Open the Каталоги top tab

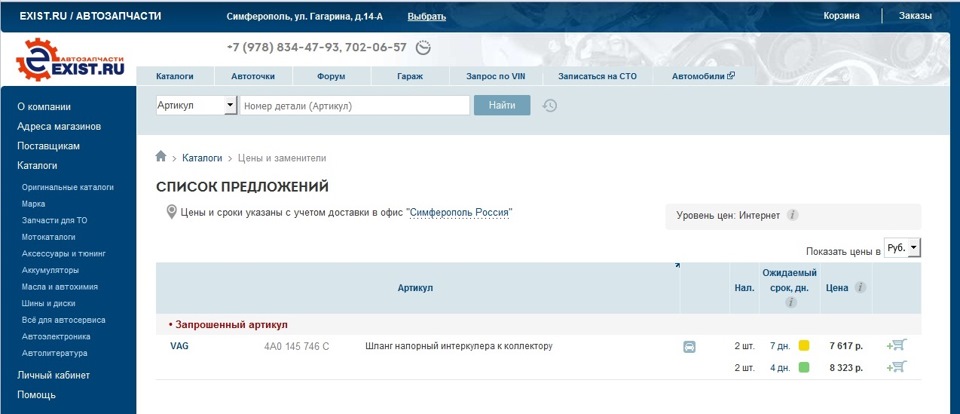(x=174, y=77)
